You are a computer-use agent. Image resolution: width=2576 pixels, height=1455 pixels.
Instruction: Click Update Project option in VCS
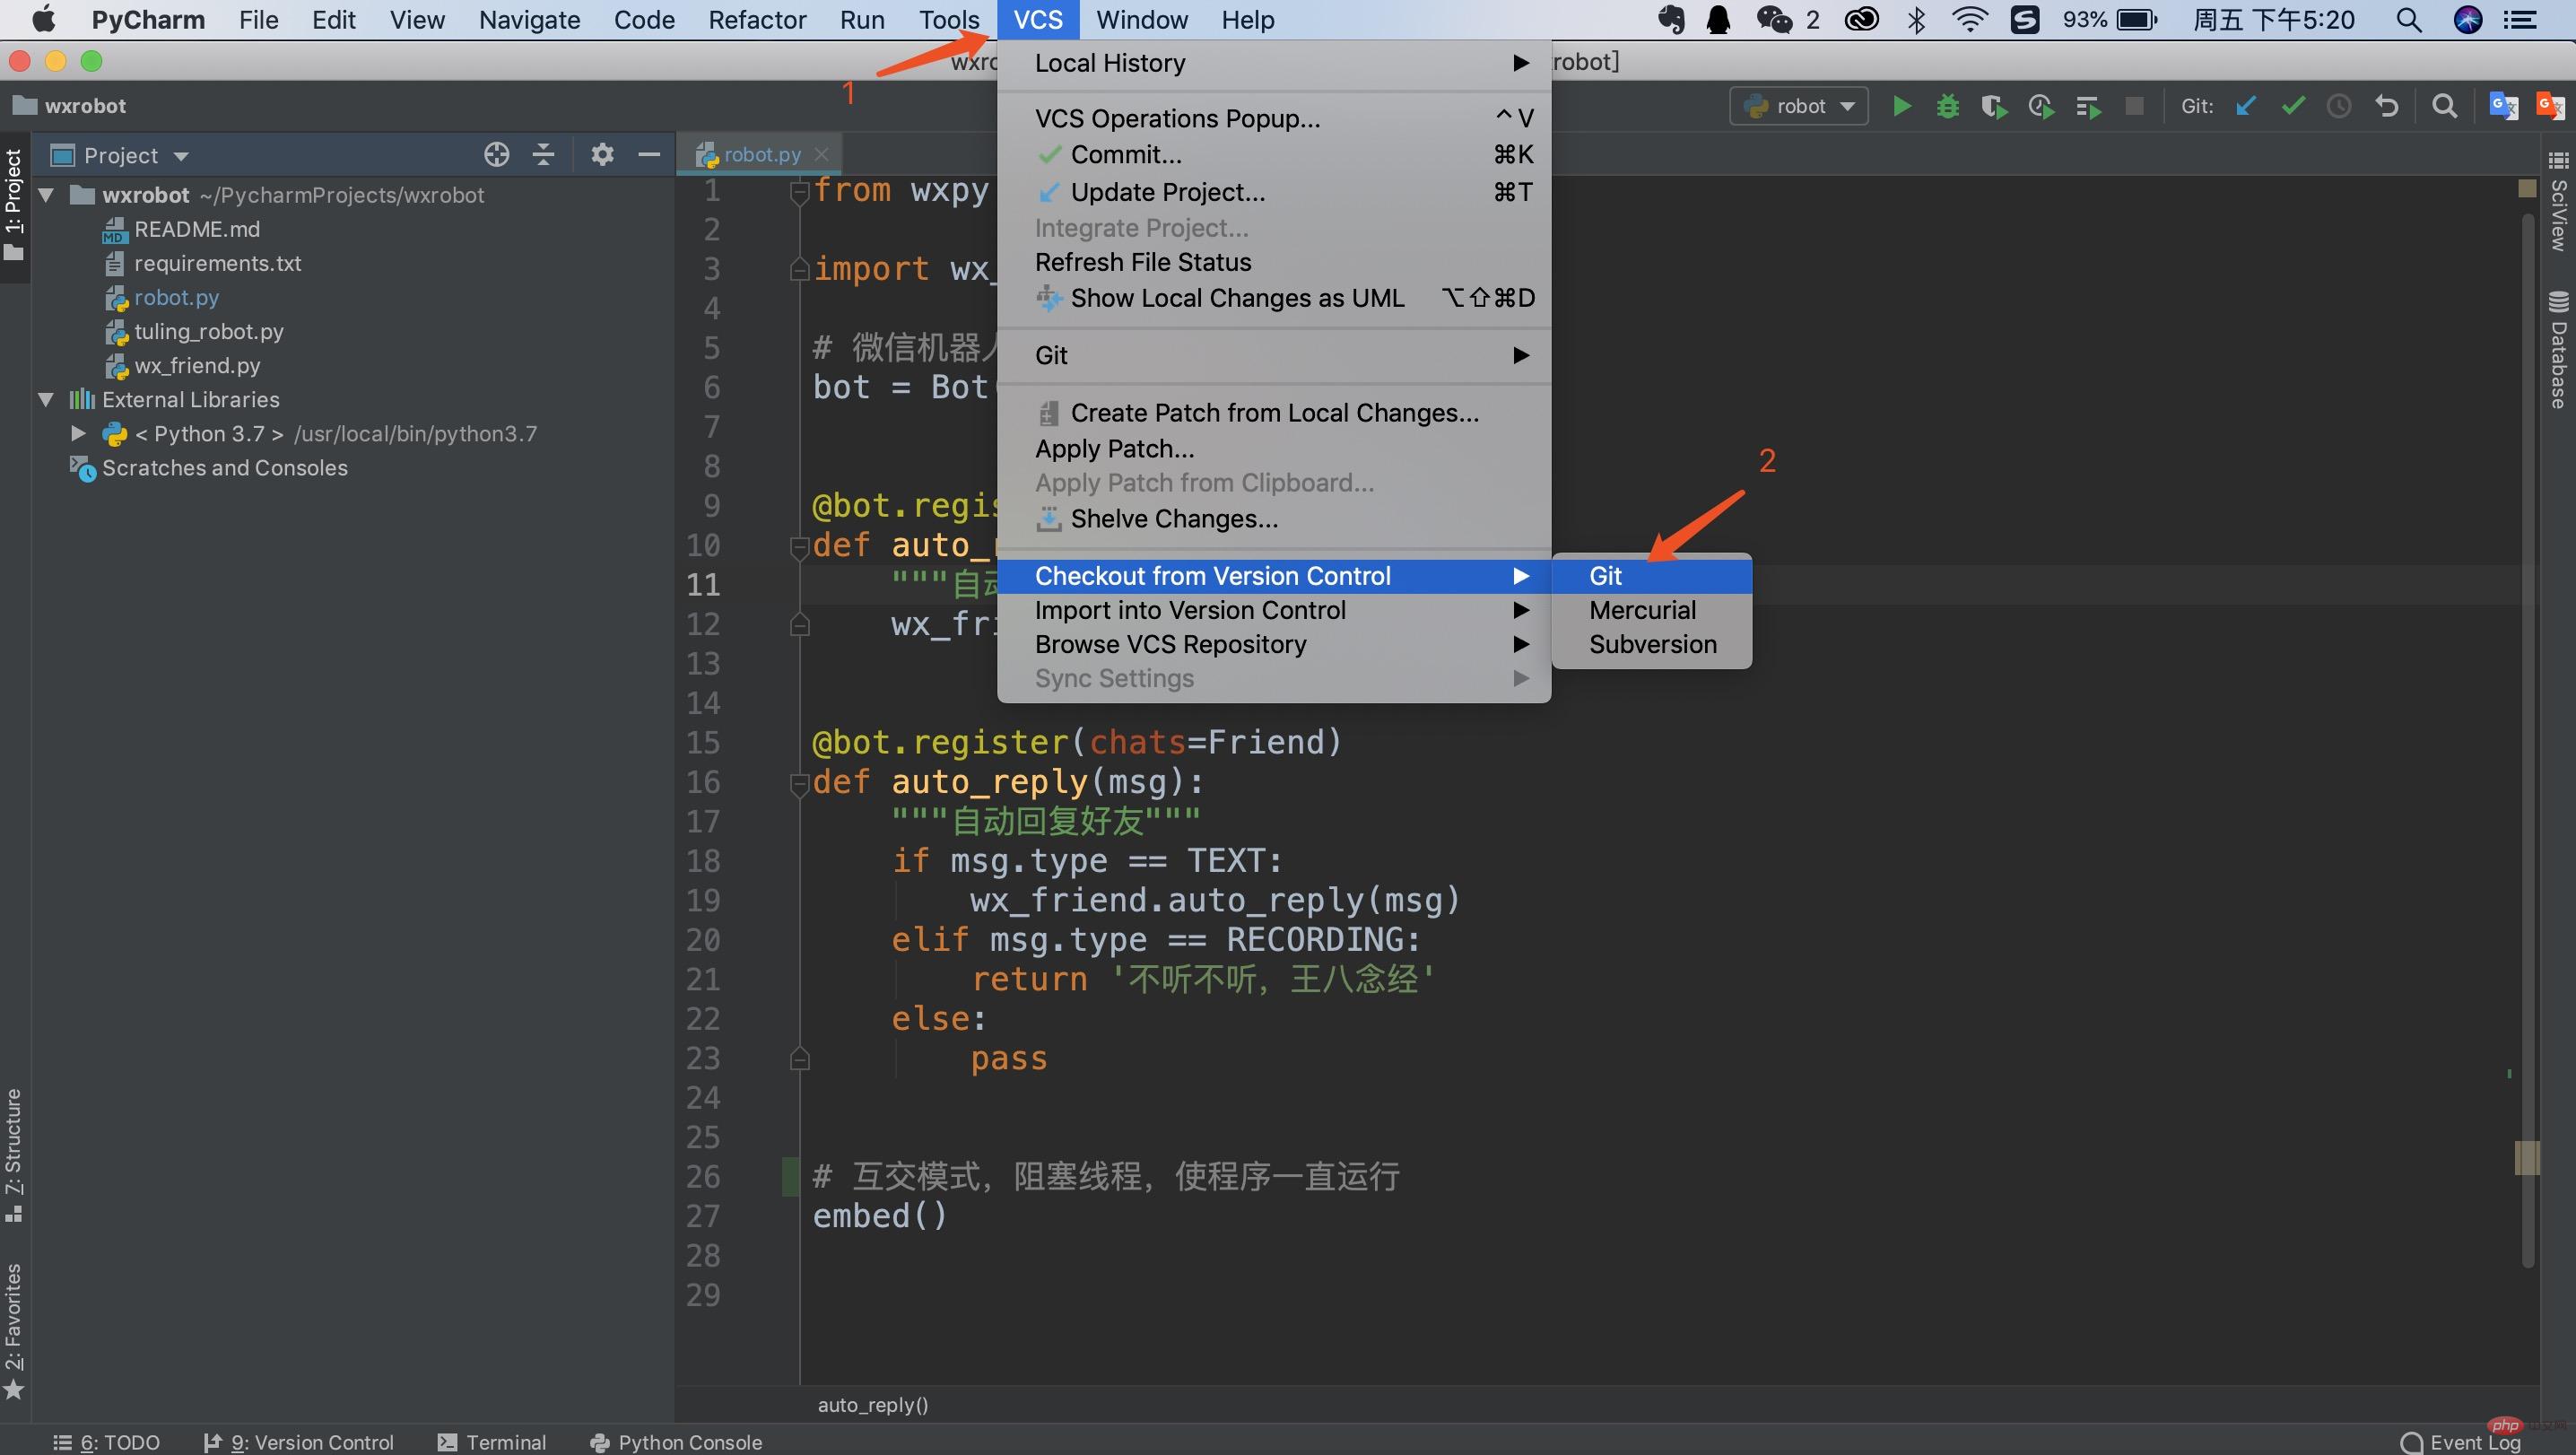point(1168,191)
